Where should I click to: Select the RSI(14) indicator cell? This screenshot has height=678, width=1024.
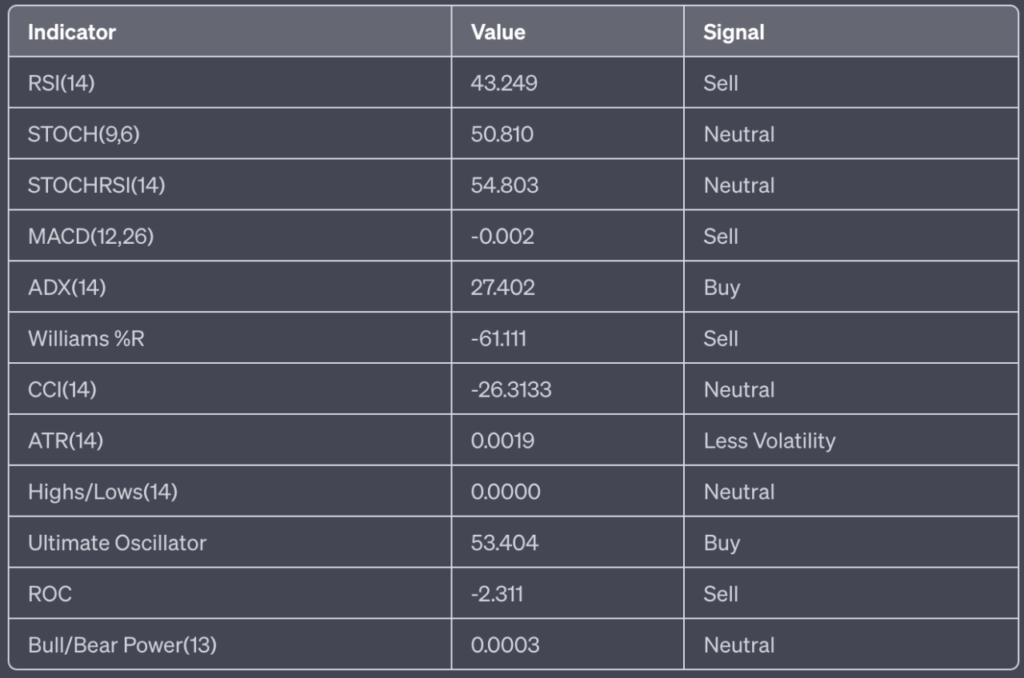(x=230, y=83)
